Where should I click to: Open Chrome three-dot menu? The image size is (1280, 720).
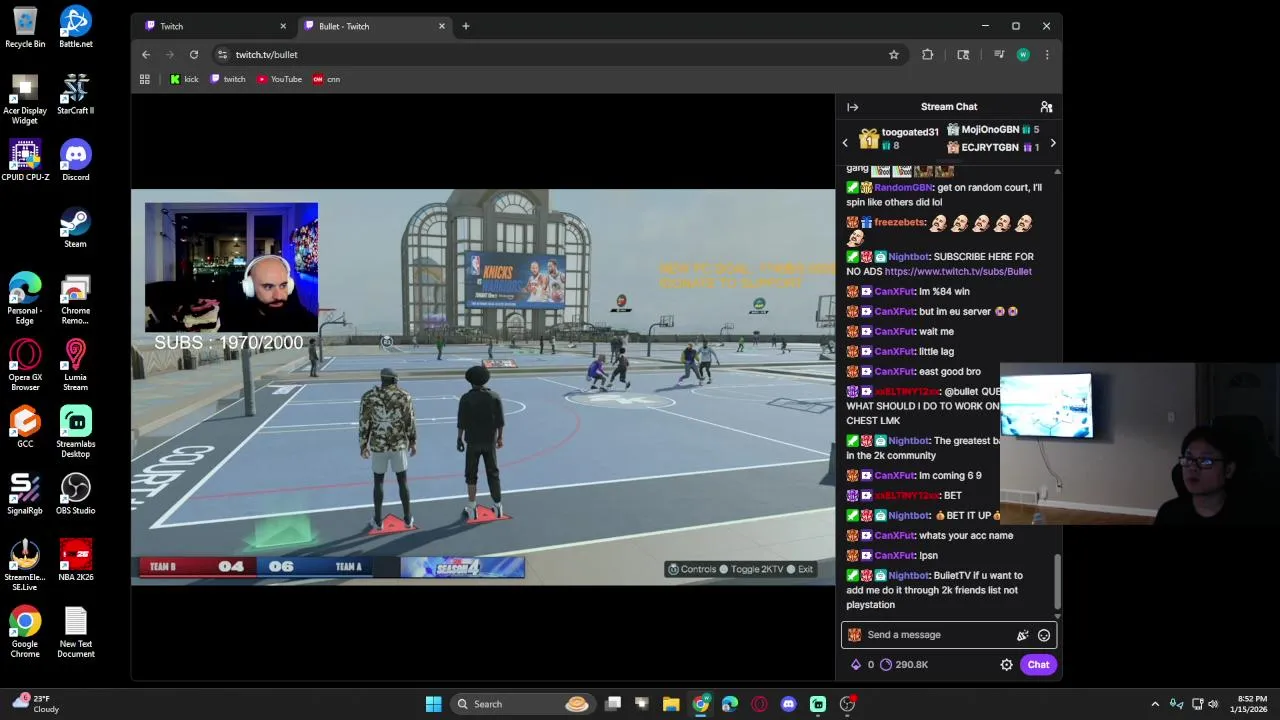tap(1047, 55)
